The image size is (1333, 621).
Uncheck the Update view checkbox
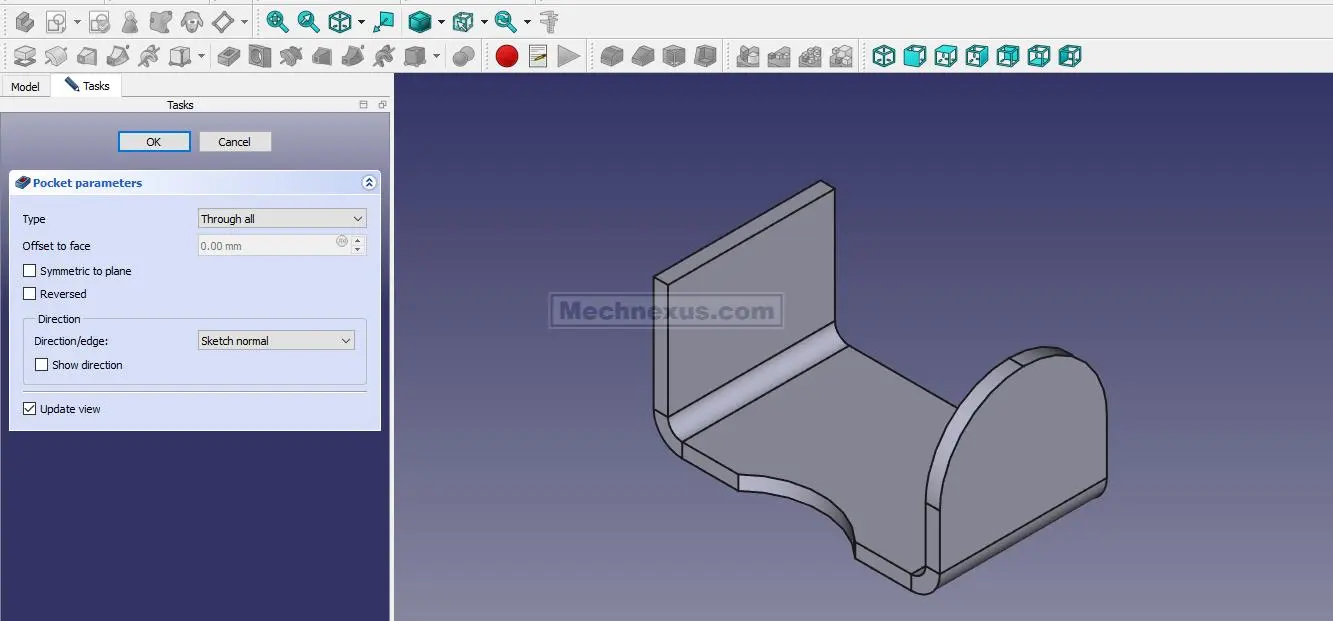[x=30, y=409]
